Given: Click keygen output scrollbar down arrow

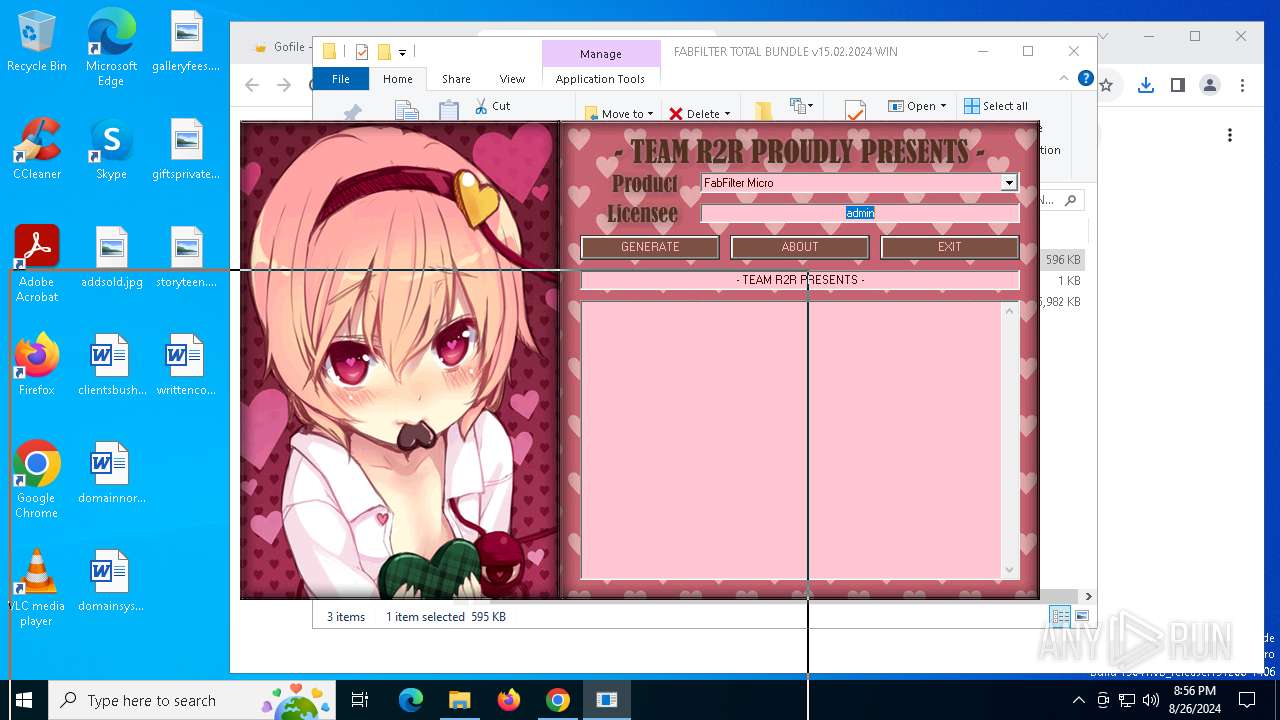Looking at the screenshot, I should pos(1009,570).
